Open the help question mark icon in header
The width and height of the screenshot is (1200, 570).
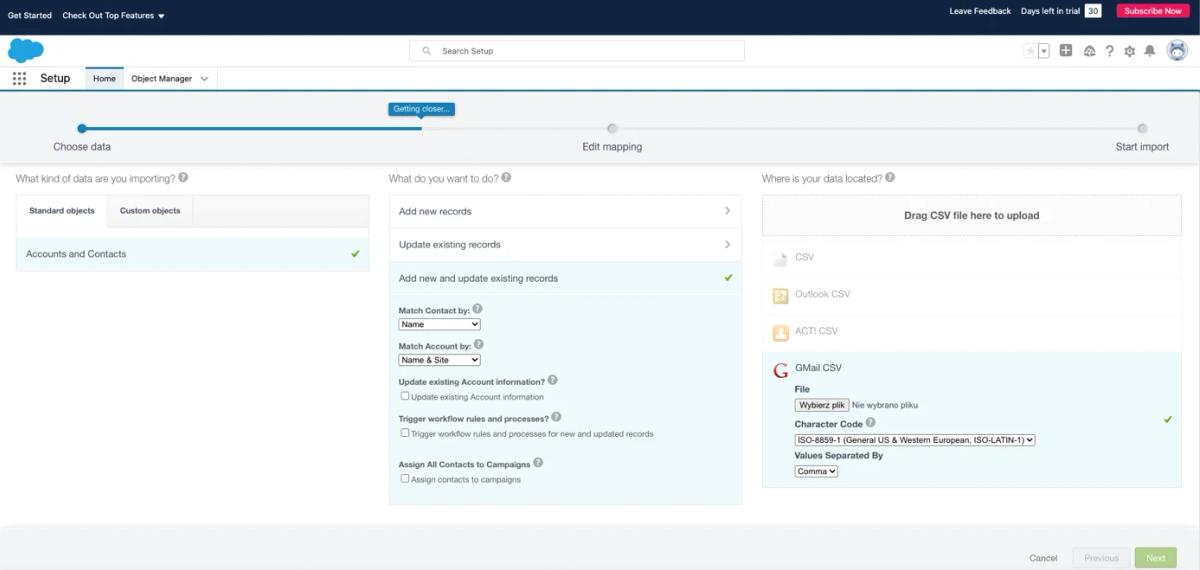click(1109, 51)
